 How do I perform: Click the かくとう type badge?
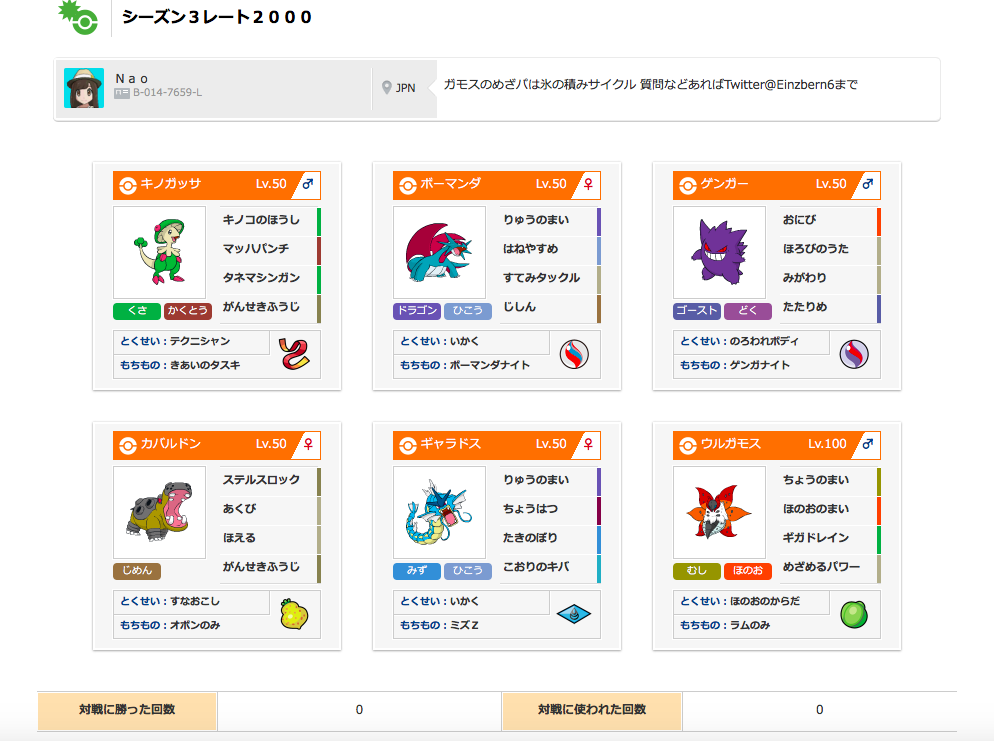[188, 311]
